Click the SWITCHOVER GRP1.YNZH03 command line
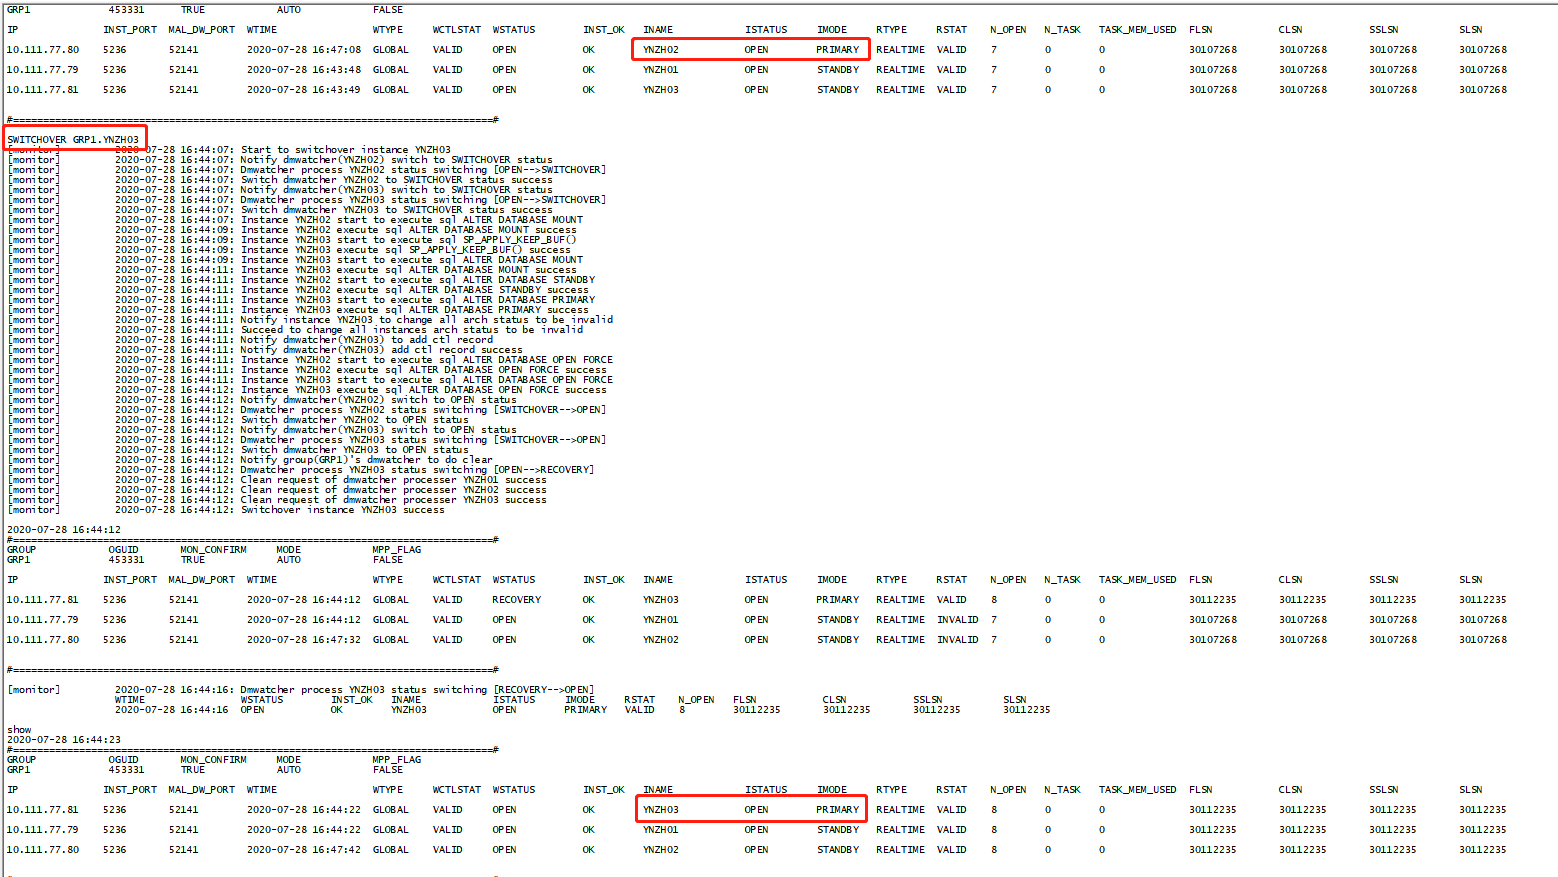The height and width of the screenshot is (877, 1558). (x=73, y=139)
